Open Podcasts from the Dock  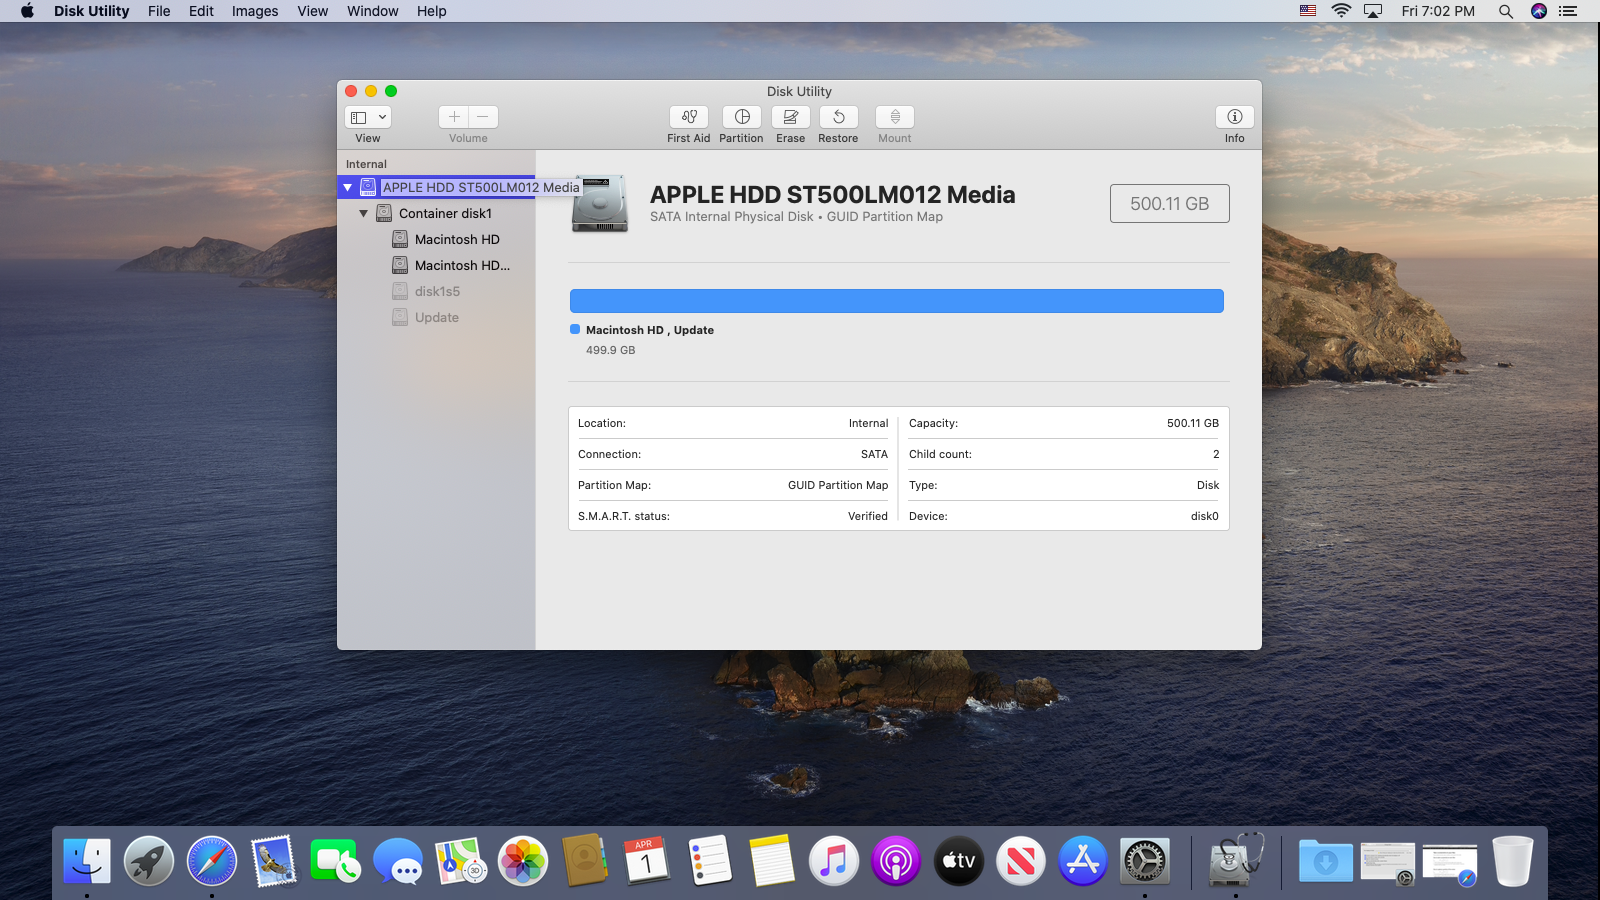pos(896,860)
